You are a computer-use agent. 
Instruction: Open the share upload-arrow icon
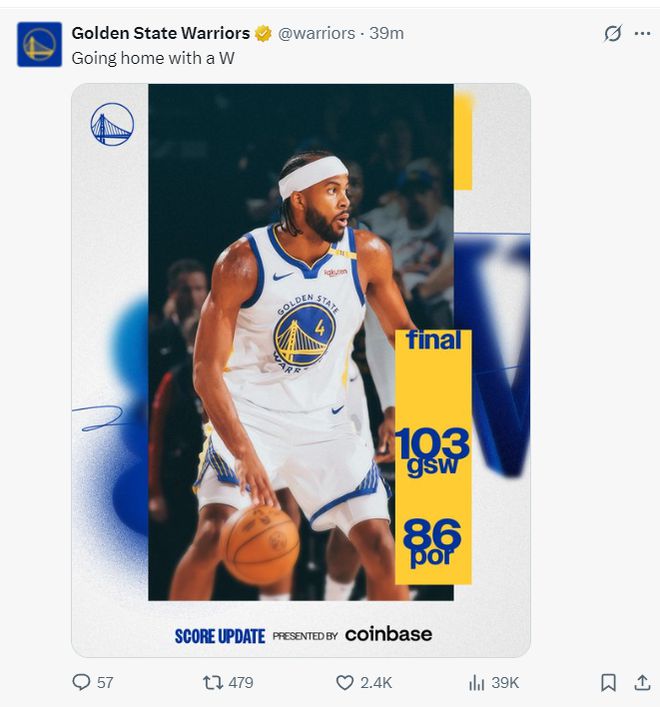coord(642,682)
